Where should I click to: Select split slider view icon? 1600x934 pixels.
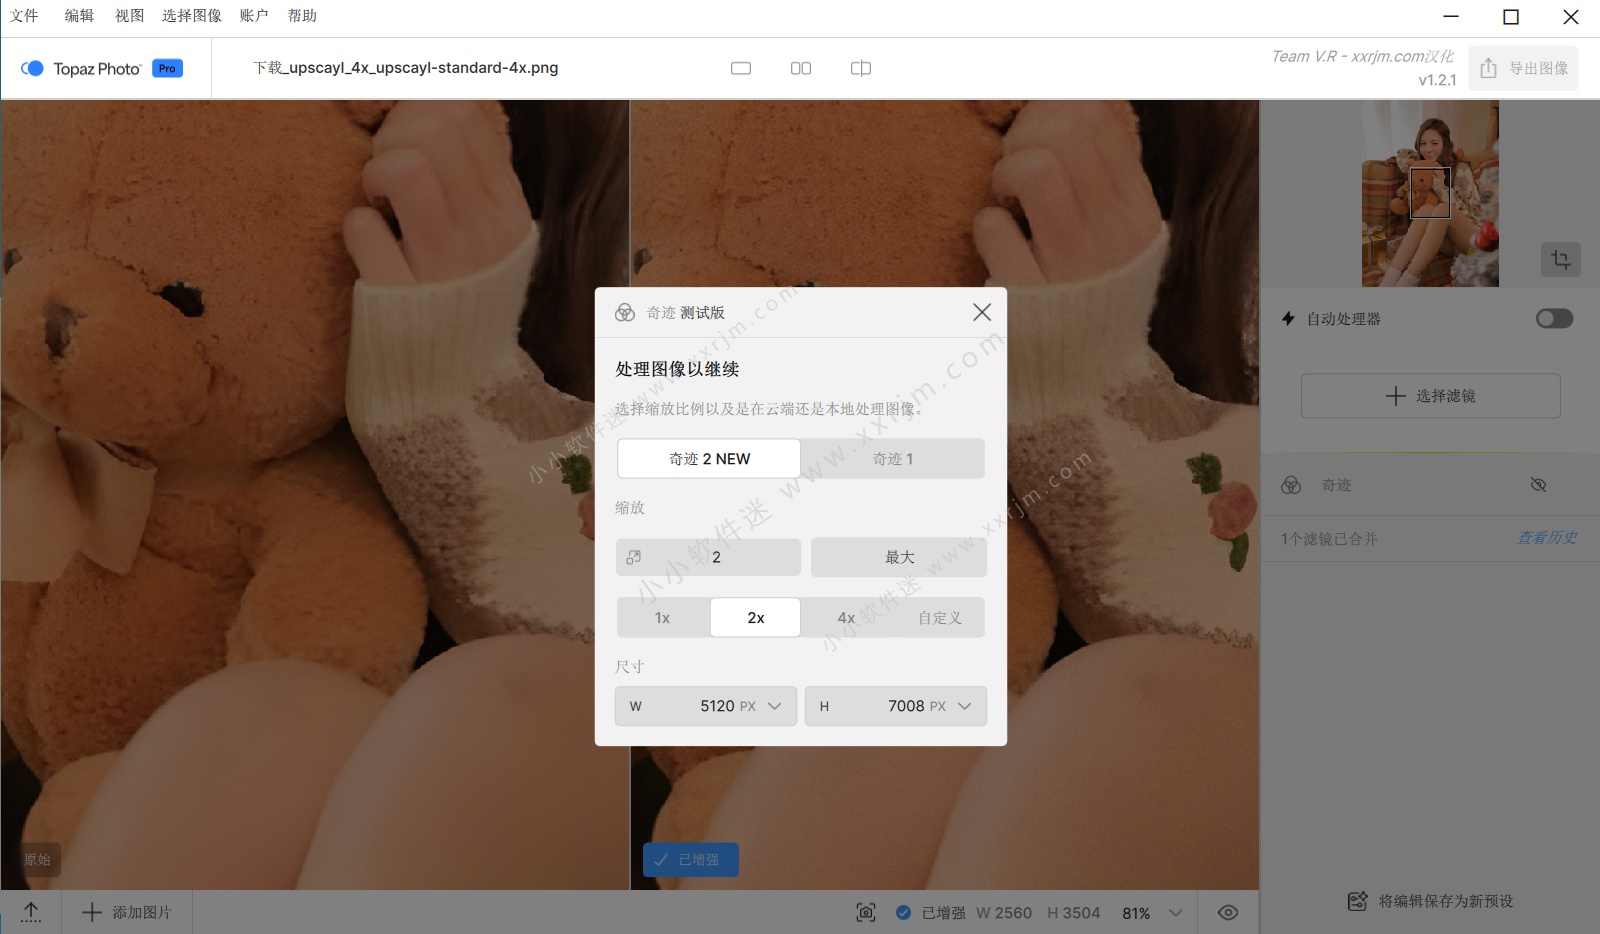click(861, 68)
